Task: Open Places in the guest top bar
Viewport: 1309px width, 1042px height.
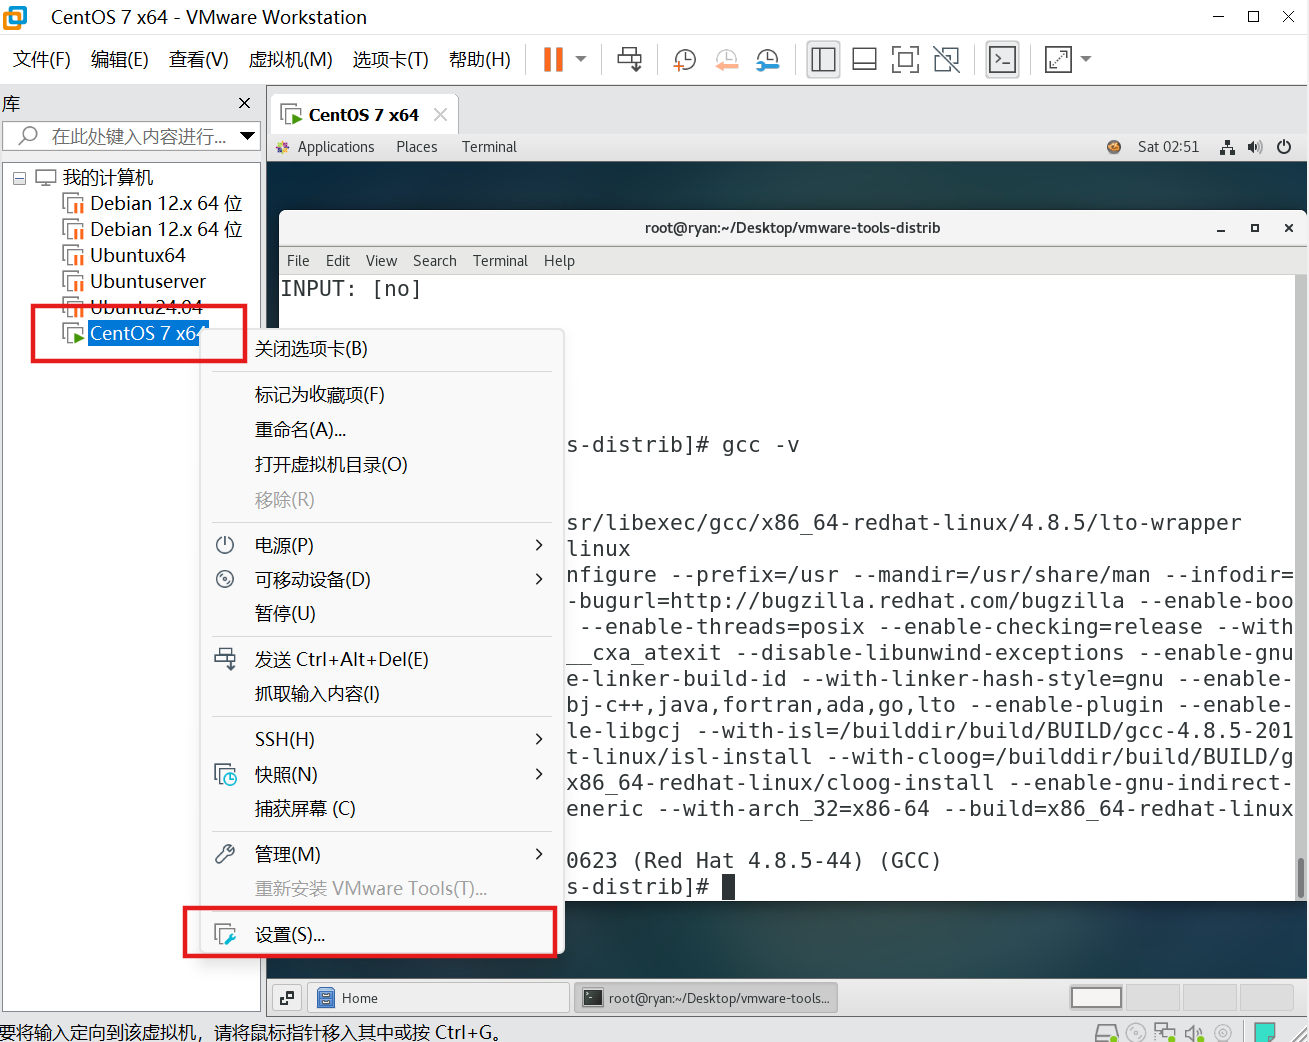Action: [x=417, y=147]
